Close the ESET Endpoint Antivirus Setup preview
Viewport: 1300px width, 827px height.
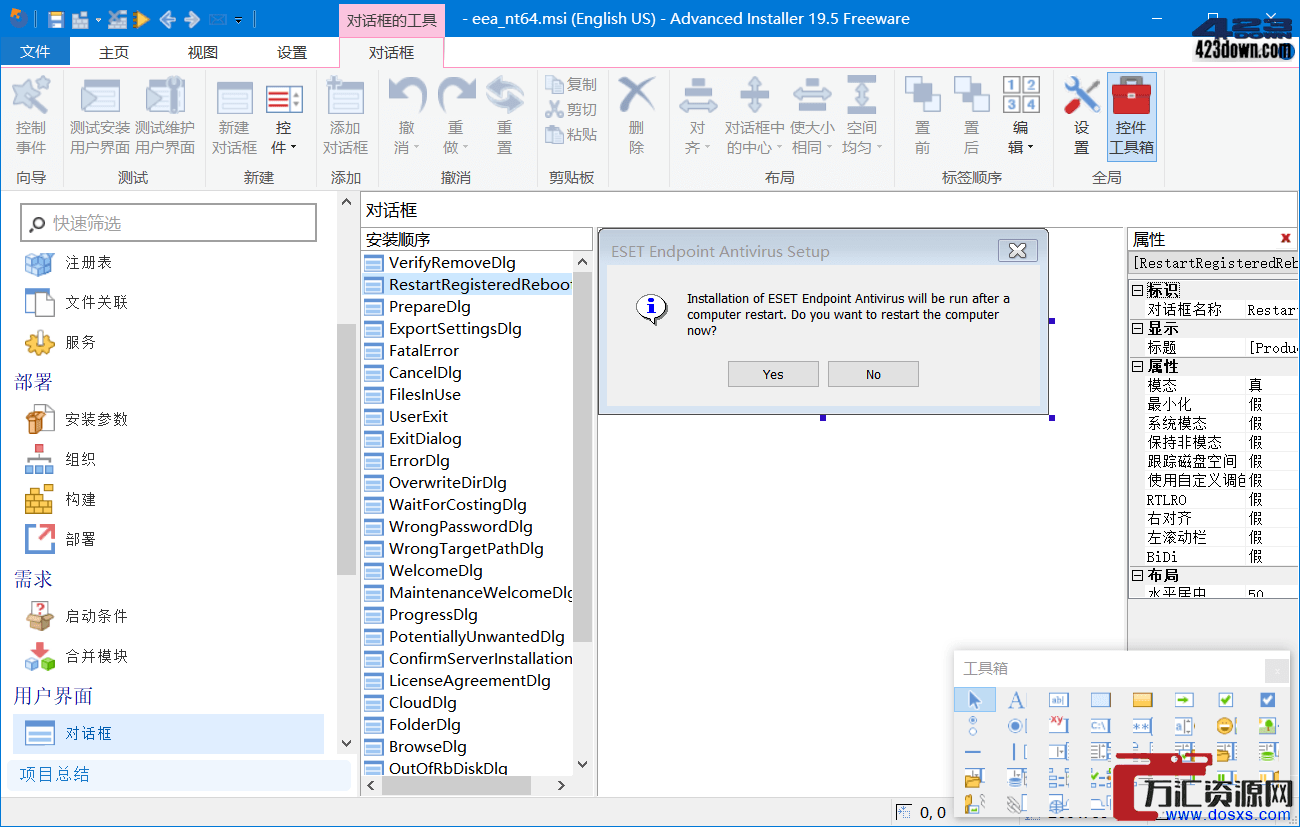[x=1017, y=251]
